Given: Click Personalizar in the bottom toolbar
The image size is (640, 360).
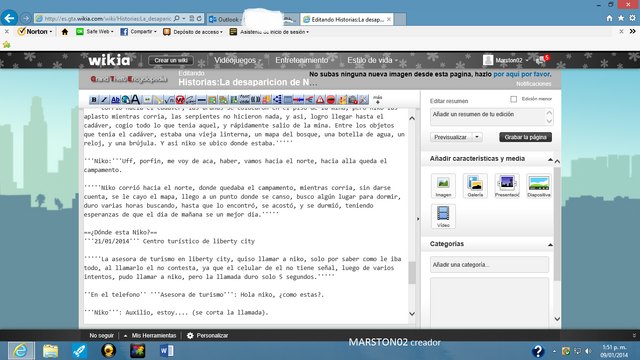Looking at the screenshot, I should [208, 336].
